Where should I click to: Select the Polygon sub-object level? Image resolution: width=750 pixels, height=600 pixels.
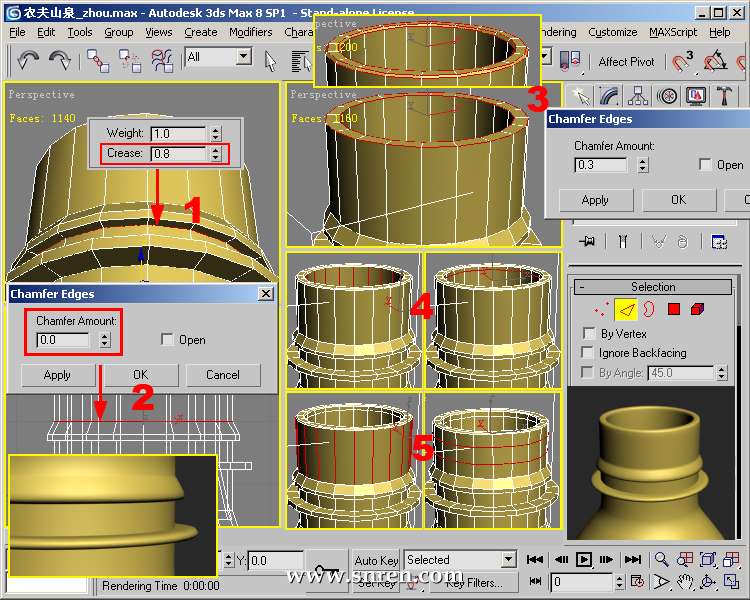point(674,309)
